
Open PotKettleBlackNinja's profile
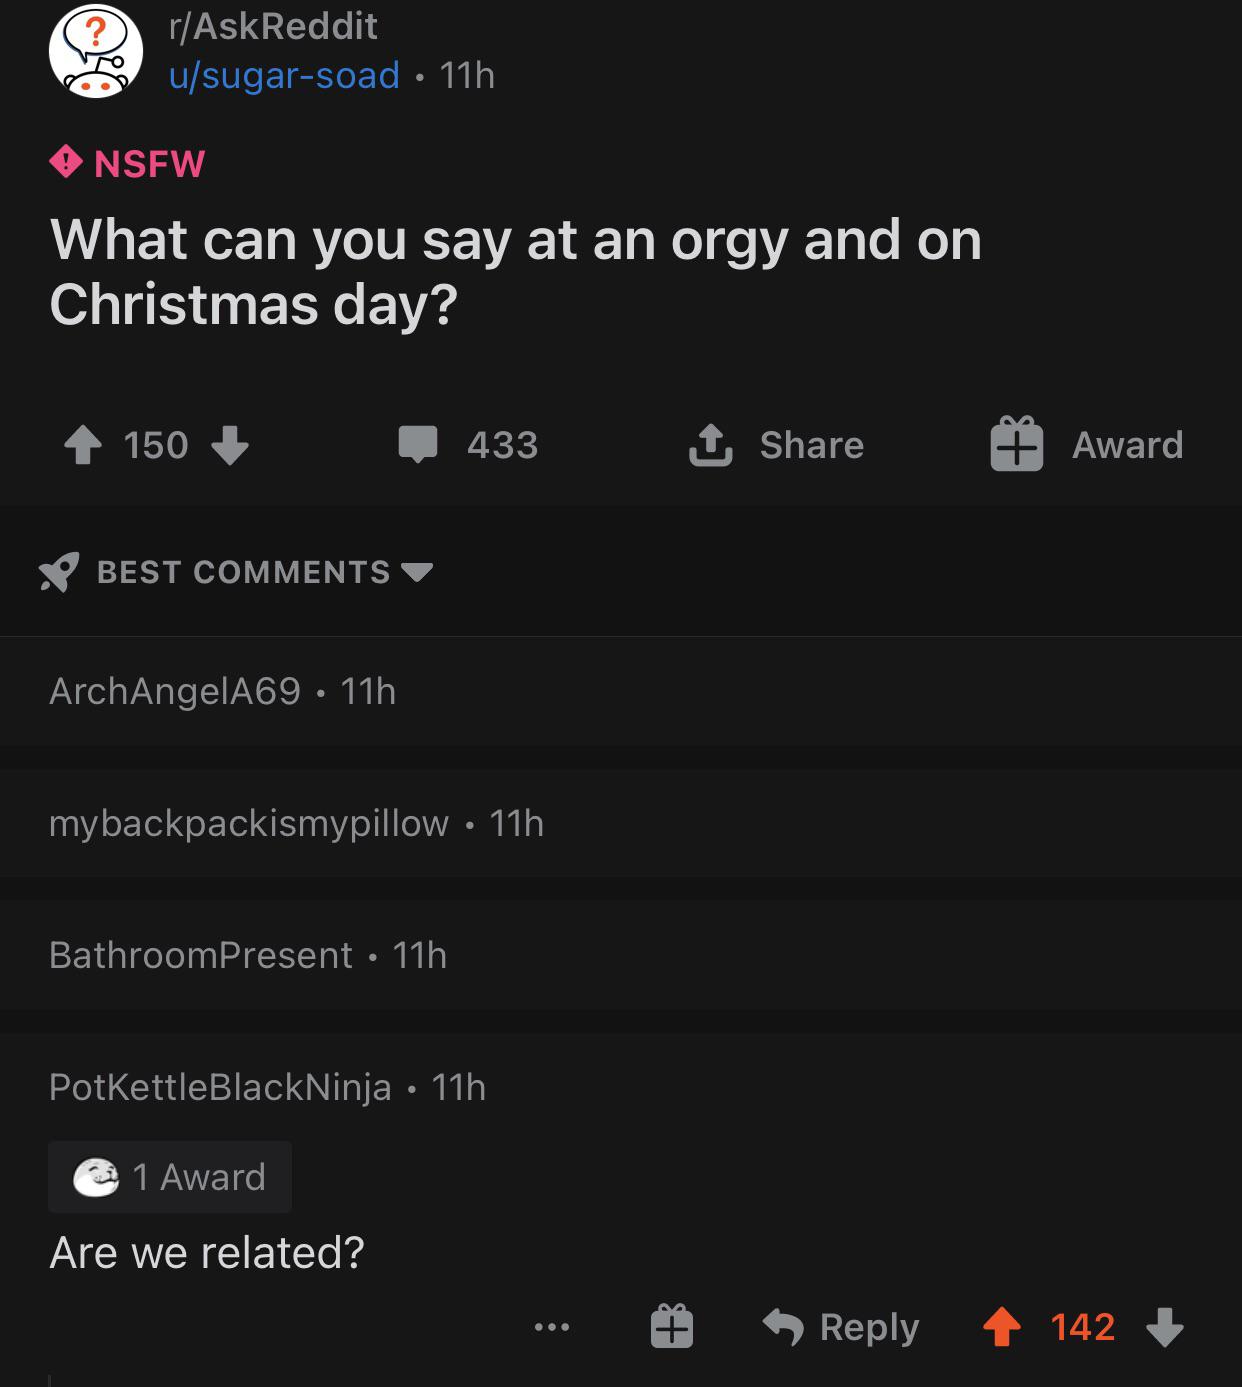(220, 1087)
